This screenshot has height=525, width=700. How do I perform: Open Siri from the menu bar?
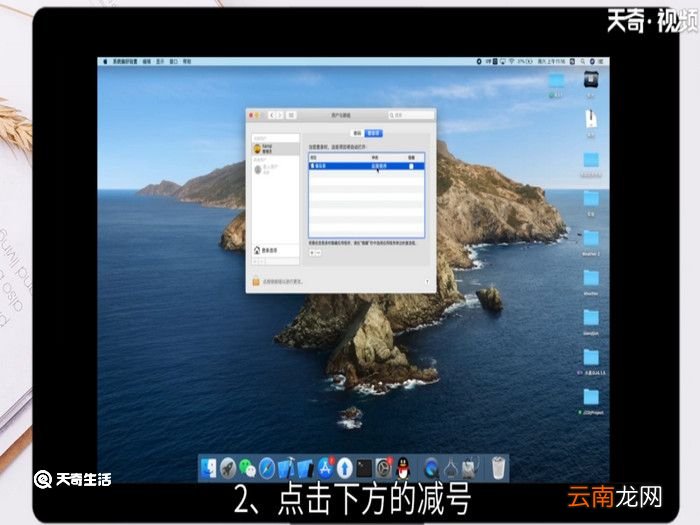point(592,62)
